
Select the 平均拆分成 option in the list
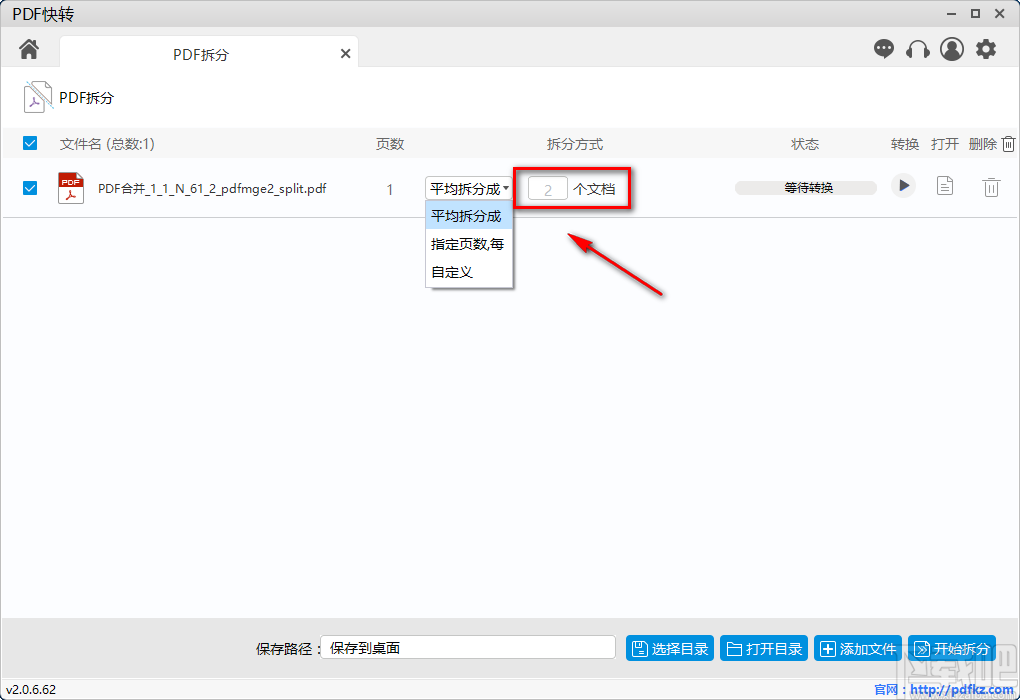click(x=468, y=215)
